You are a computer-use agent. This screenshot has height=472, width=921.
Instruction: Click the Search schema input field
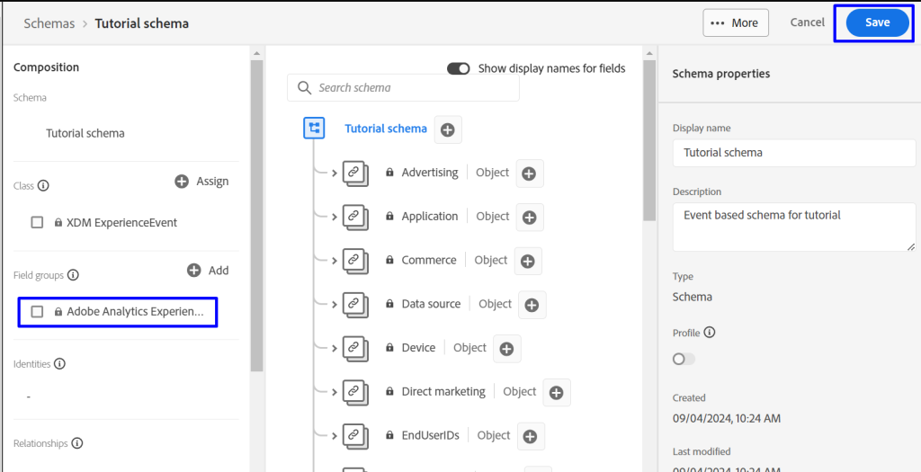pyautogui.click(x=403, y=88)
